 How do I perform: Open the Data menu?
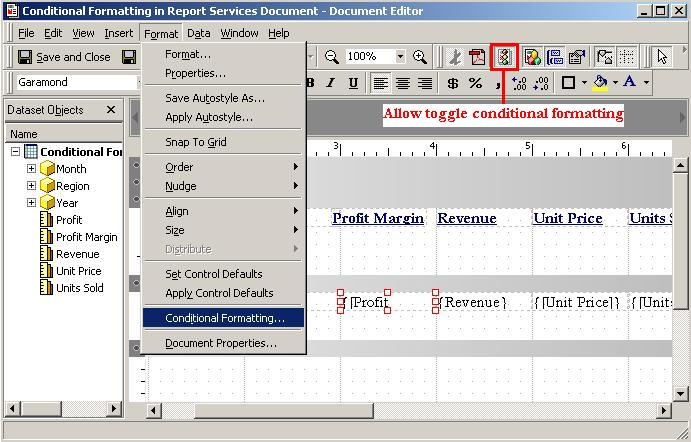click(x=199, y=33)
